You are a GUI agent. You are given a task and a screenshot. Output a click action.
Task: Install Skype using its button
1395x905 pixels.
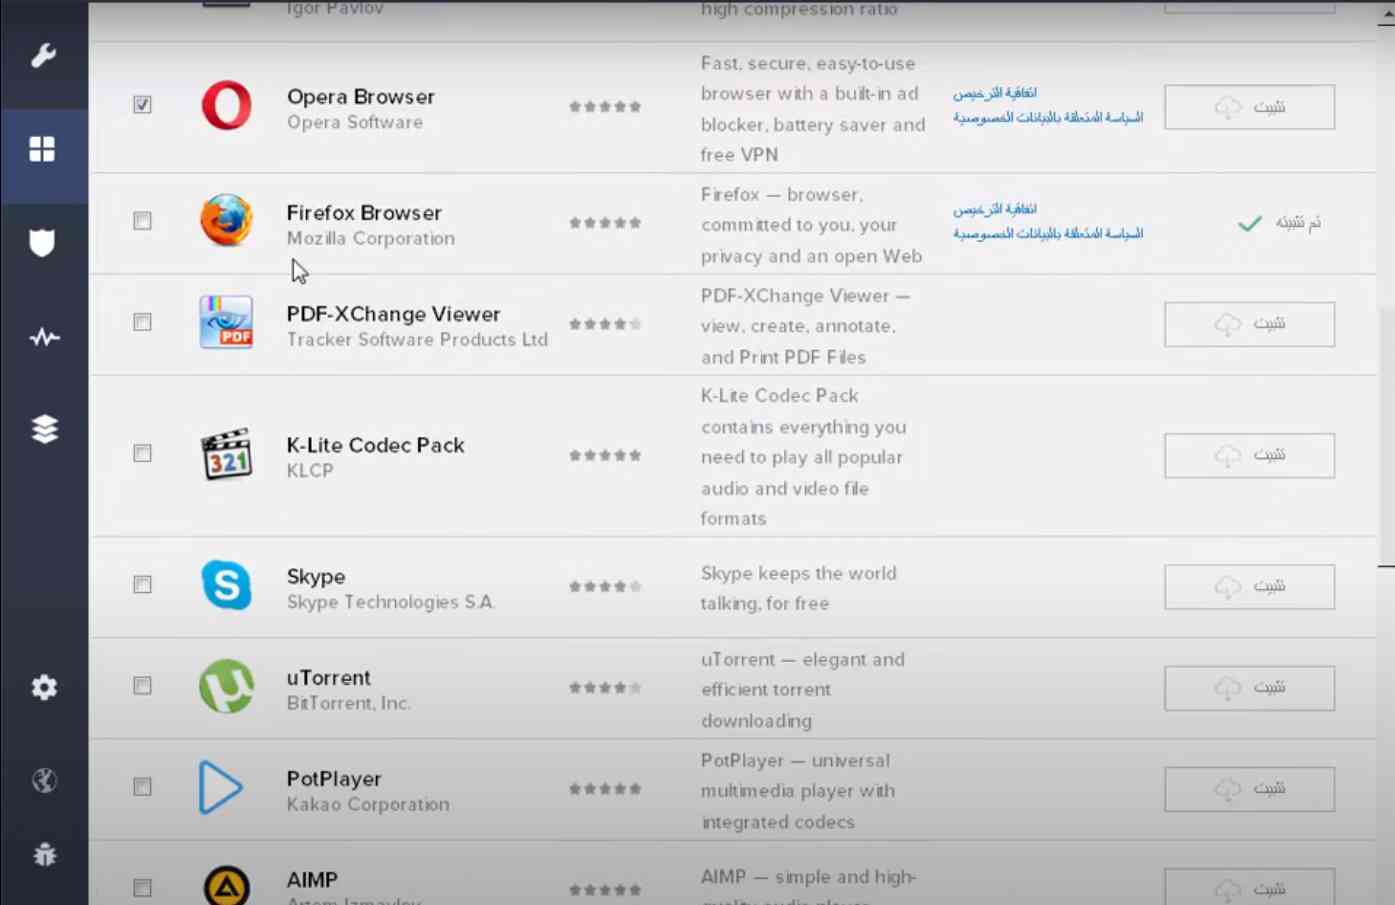coord(1249,587)
